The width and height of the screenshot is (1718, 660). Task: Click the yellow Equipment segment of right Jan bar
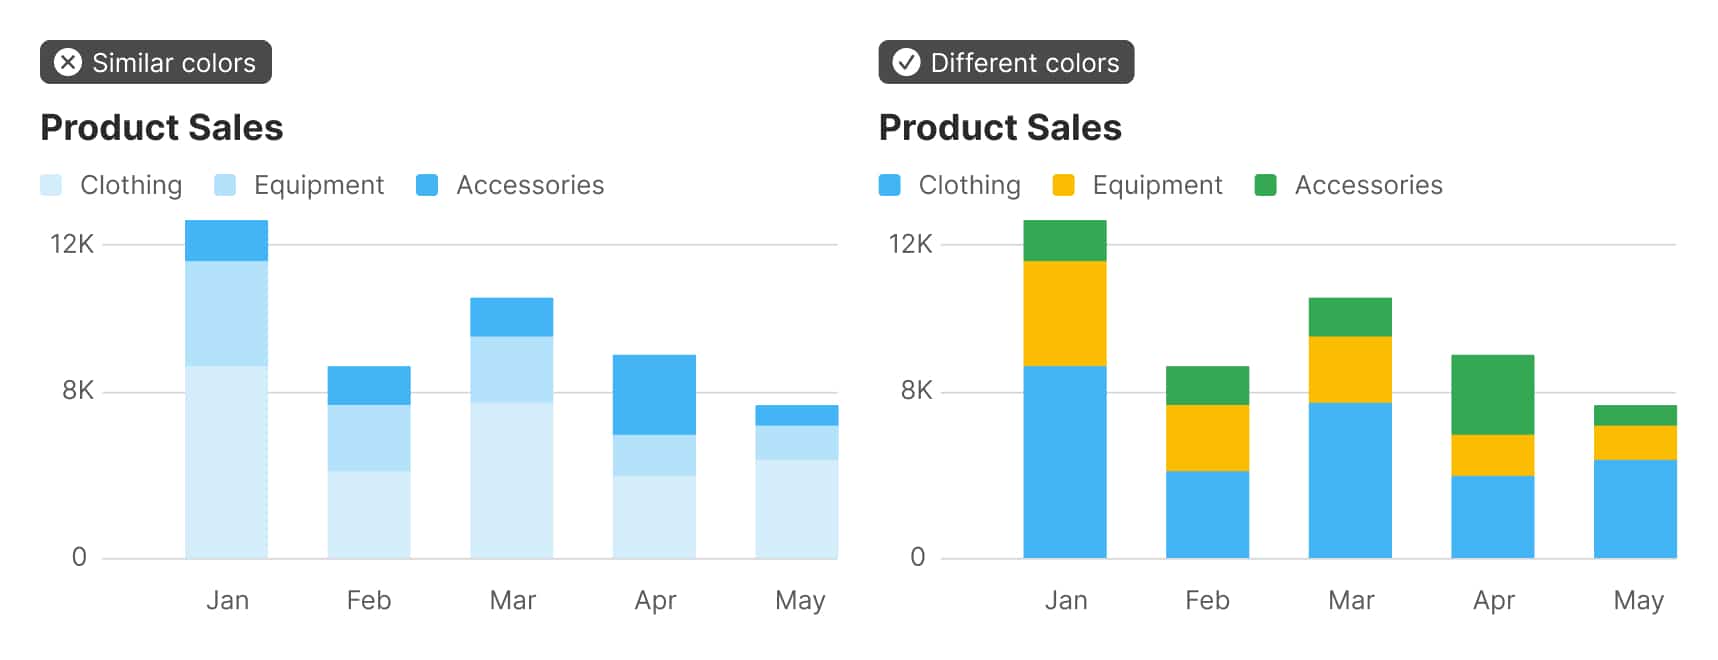click(1065, 313)
